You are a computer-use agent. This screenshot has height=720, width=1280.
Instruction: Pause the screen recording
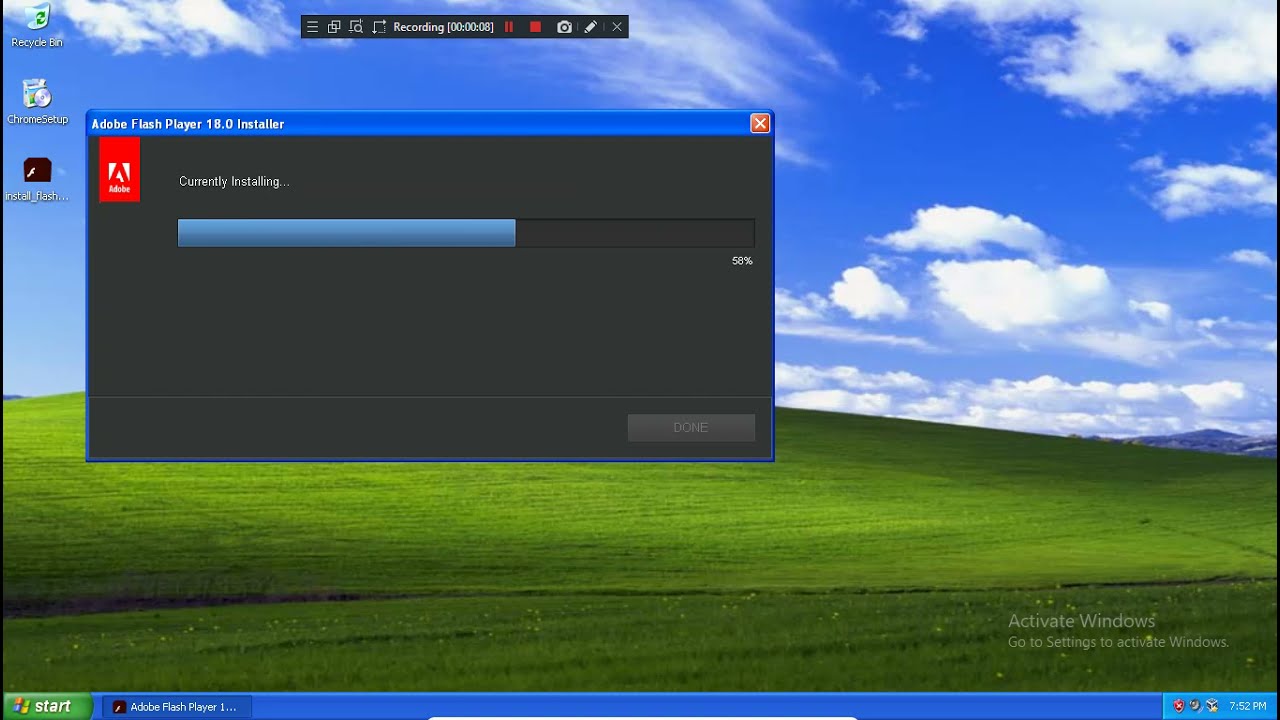[x=509, y=27]
